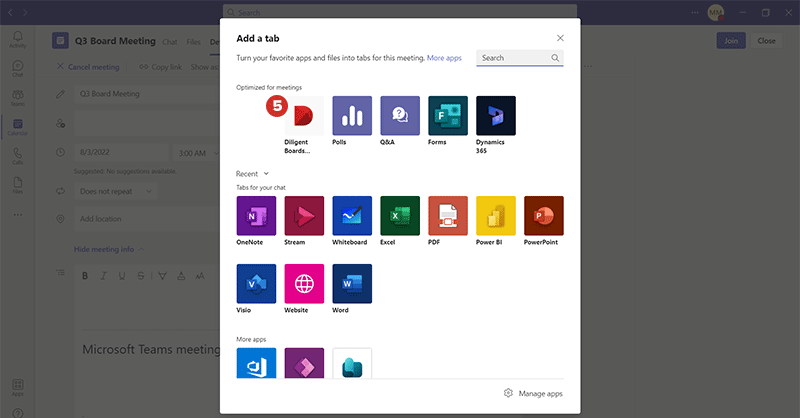Add a Power BI tab
The image size is (800, 418).
click(x=496, y=215)
